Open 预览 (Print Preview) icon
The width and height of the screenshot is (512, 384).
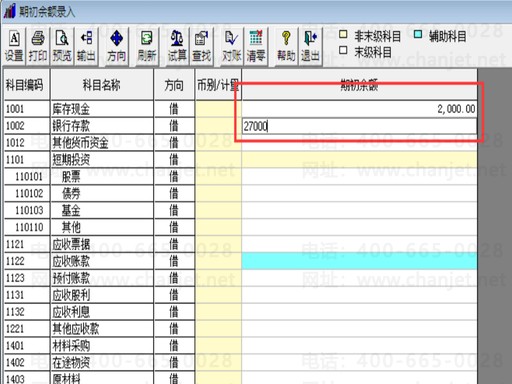(x=62, y=47)
